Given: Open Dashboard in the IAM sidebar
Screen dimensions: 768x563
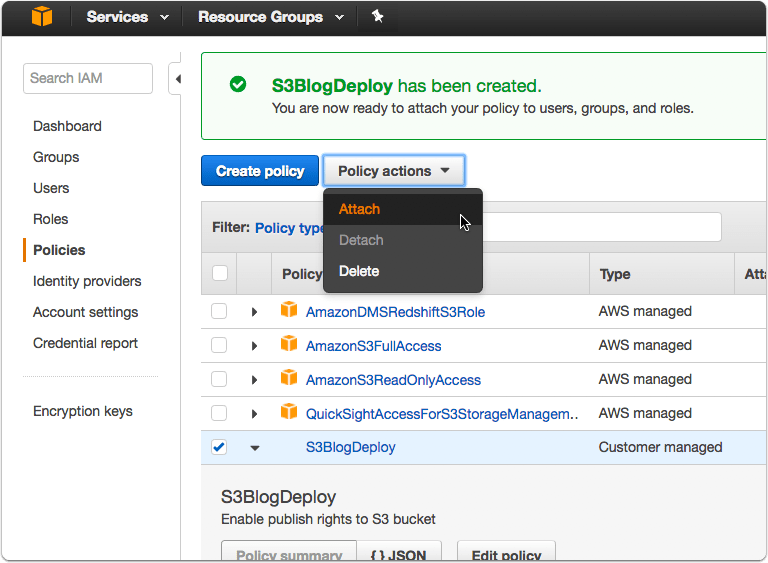Looking at the screenshot, I should (68, 126).
